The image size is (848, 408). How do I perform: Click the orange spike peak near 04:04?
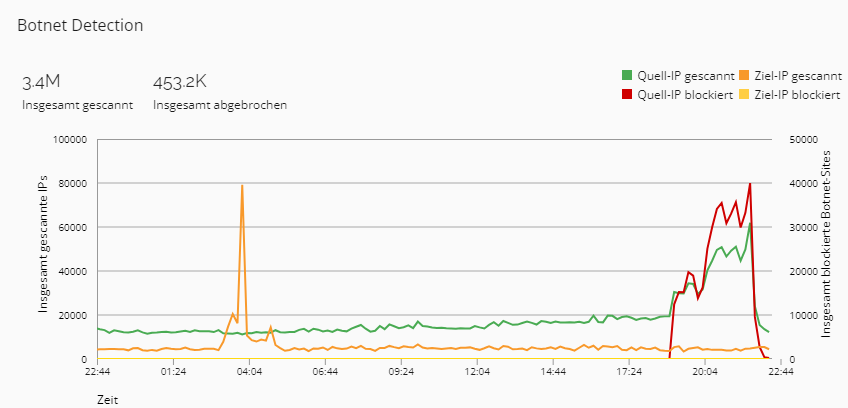pyautogui.click(x=242, y=185)
